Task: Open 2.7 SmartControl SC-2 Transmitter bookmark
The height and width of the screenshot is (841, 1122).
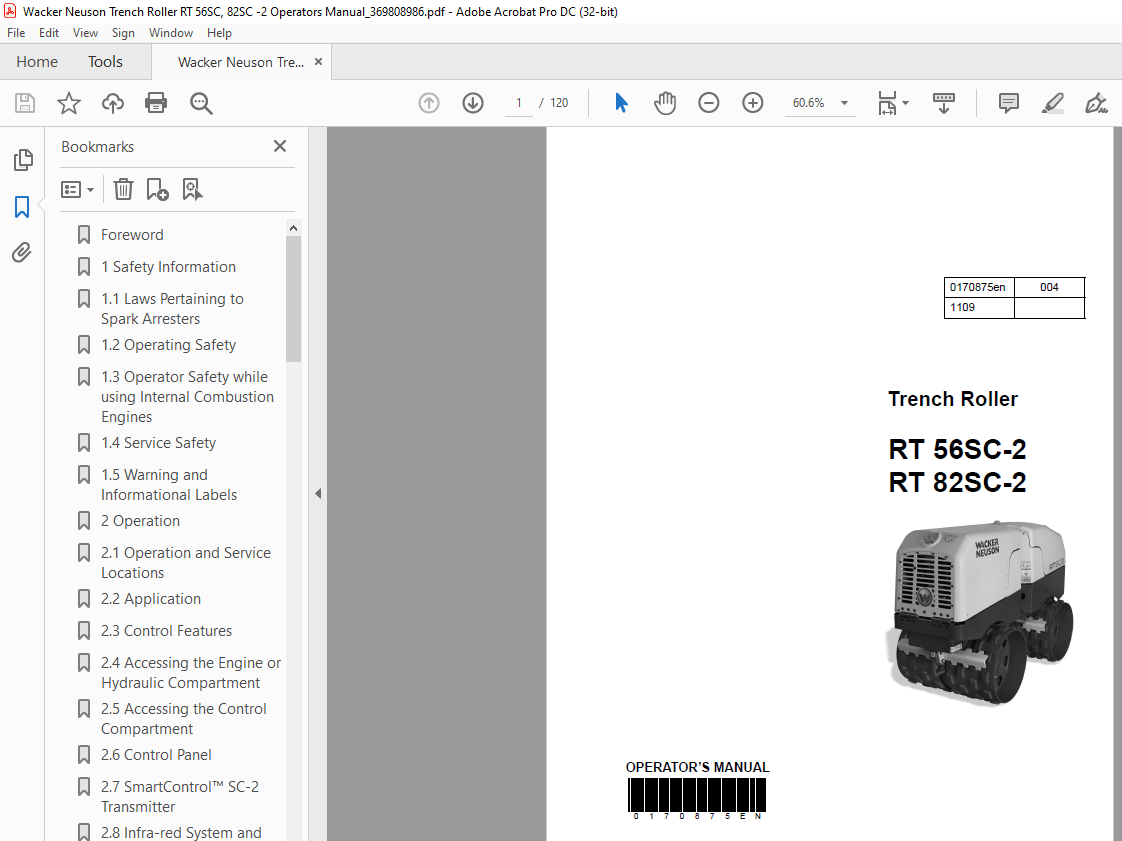Action: [x=180, y=797]
